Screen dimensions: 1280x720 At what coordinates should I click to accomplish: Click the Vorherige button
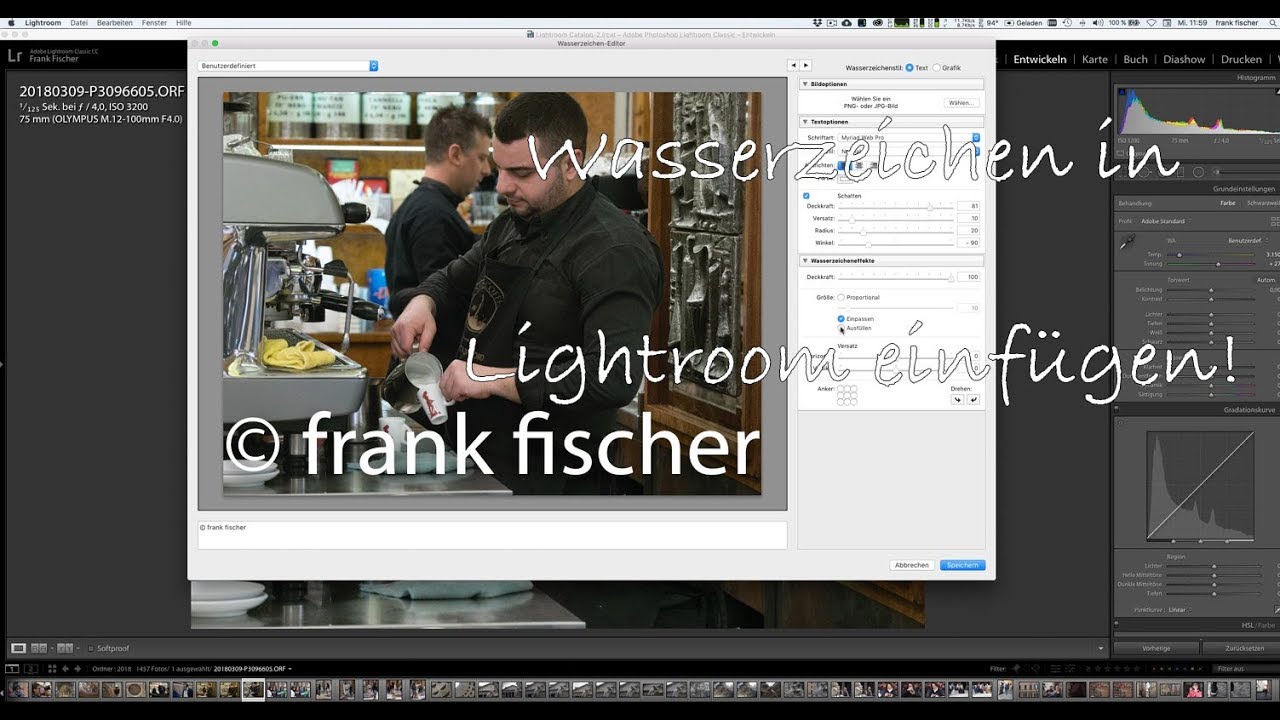[1156, 648]
